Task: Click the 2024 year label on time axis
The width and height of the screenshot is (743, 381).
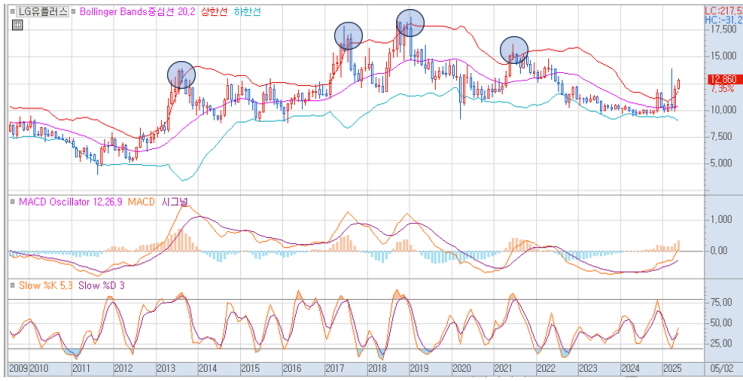Action: (x=630, y=368)
